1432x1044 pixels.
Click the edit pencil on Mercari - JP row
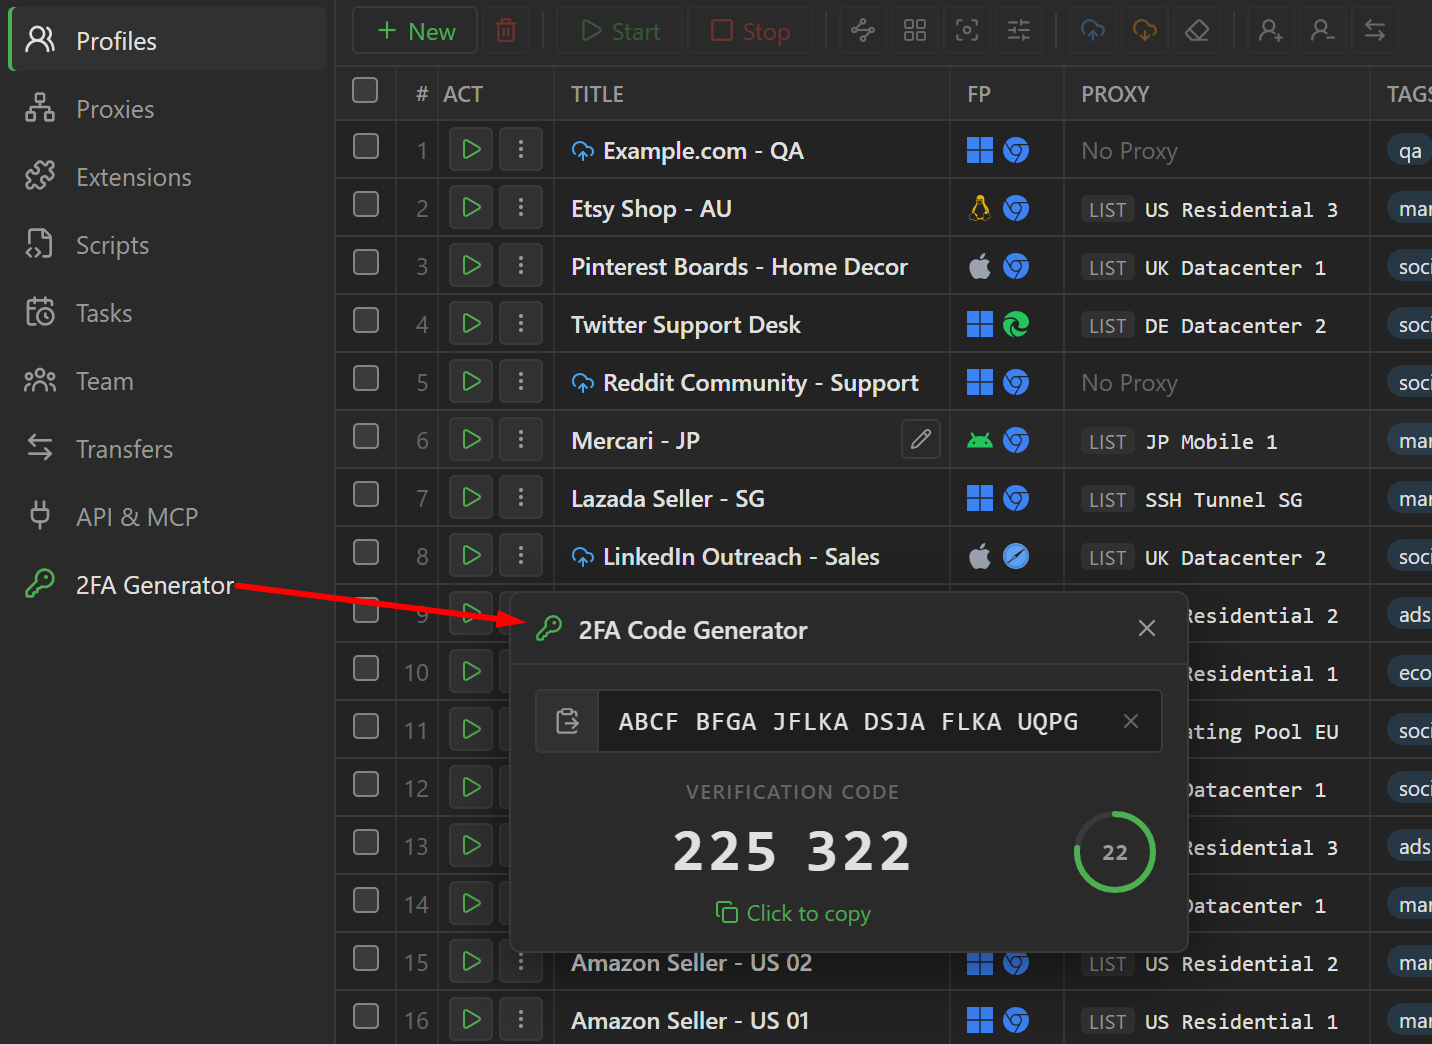(921, 439)
